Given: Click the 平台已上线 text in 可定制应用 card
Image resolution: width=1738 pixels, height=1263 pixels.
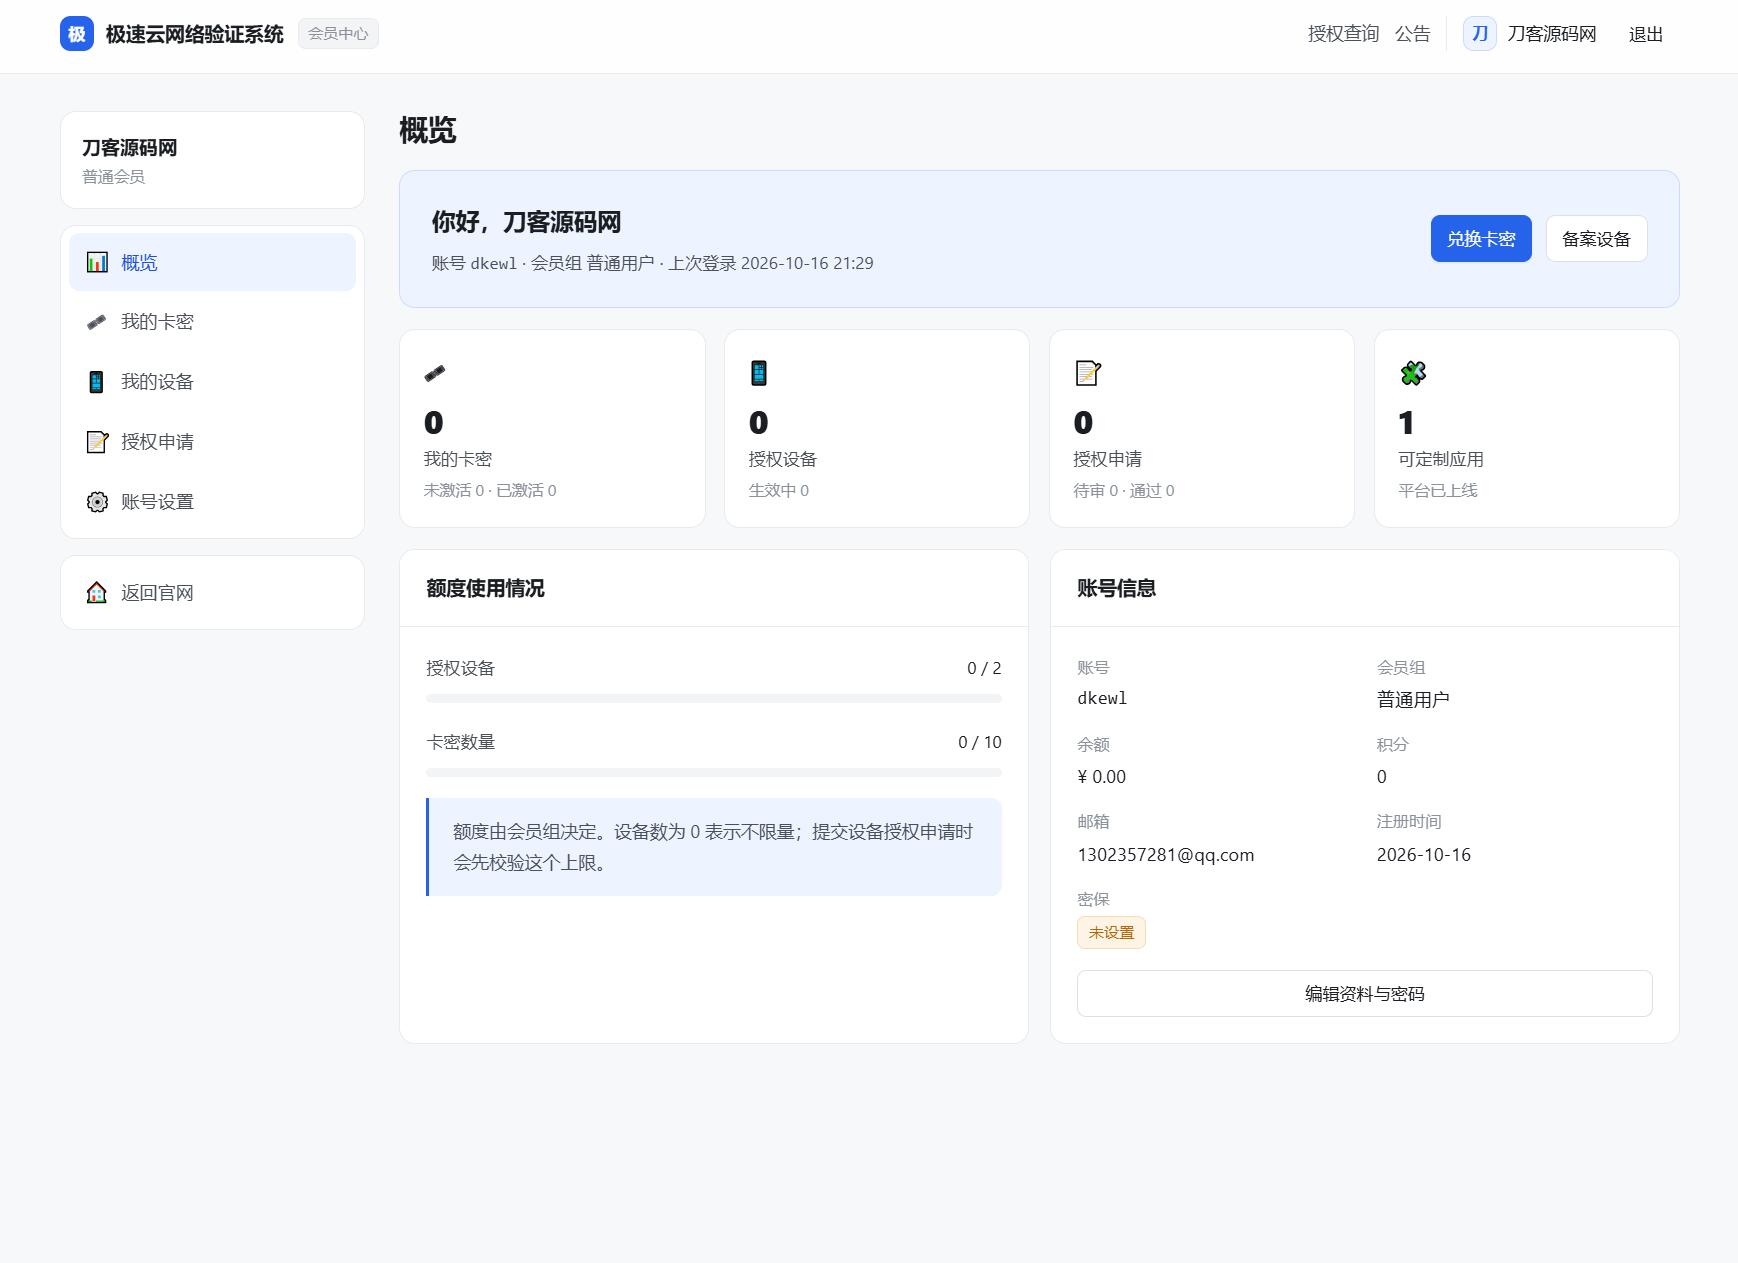Looking at the screenshot, I should (x=1437, y=490).
